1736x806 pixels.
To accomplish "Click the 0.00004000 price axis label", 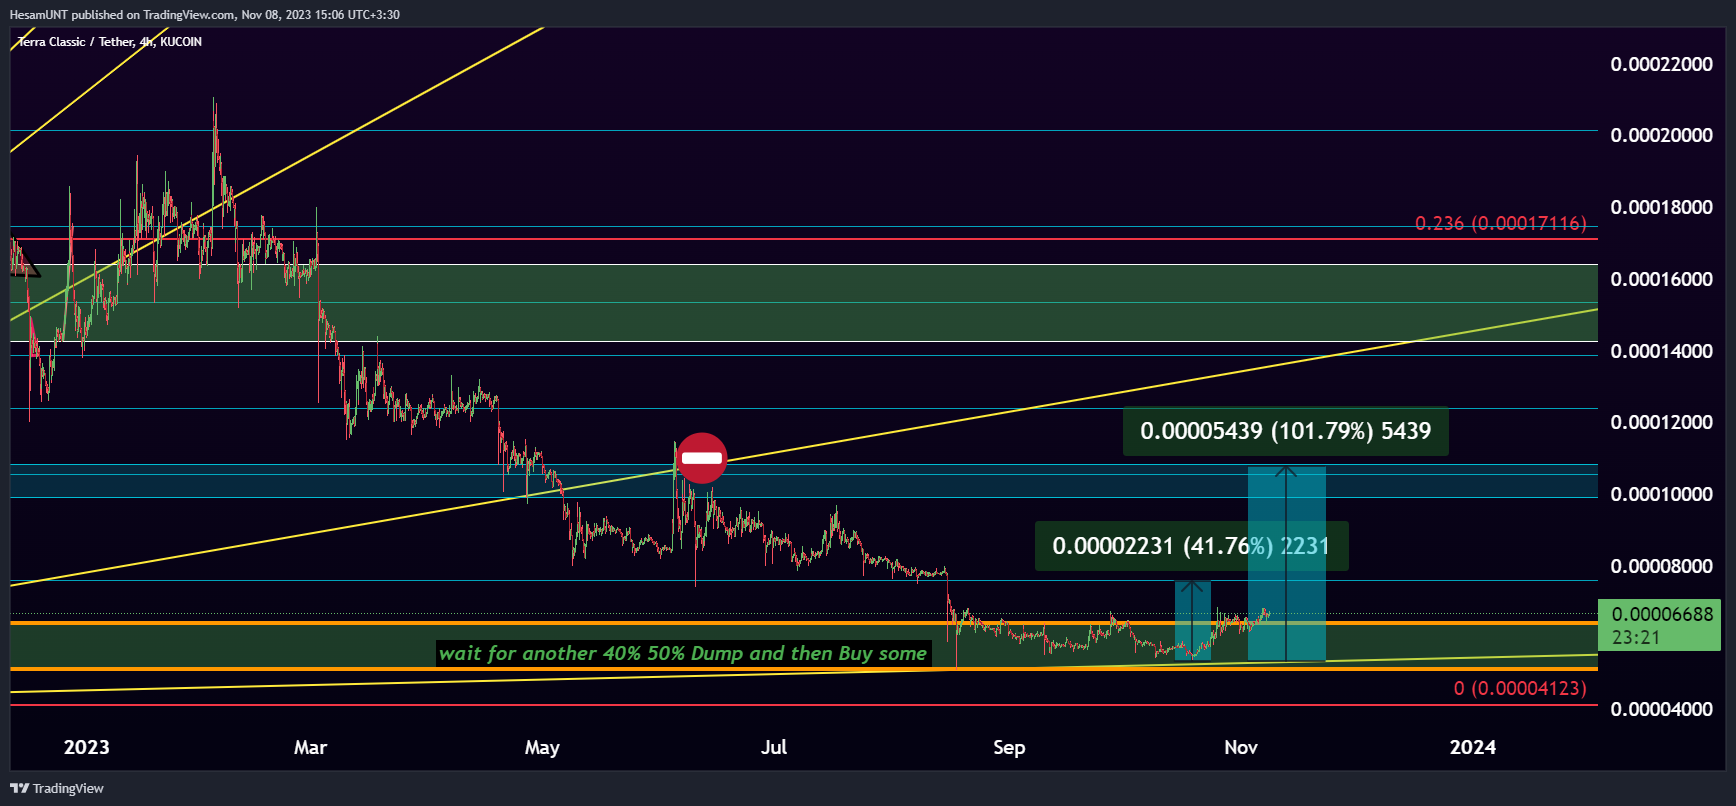I will (x=1661, y=709).
